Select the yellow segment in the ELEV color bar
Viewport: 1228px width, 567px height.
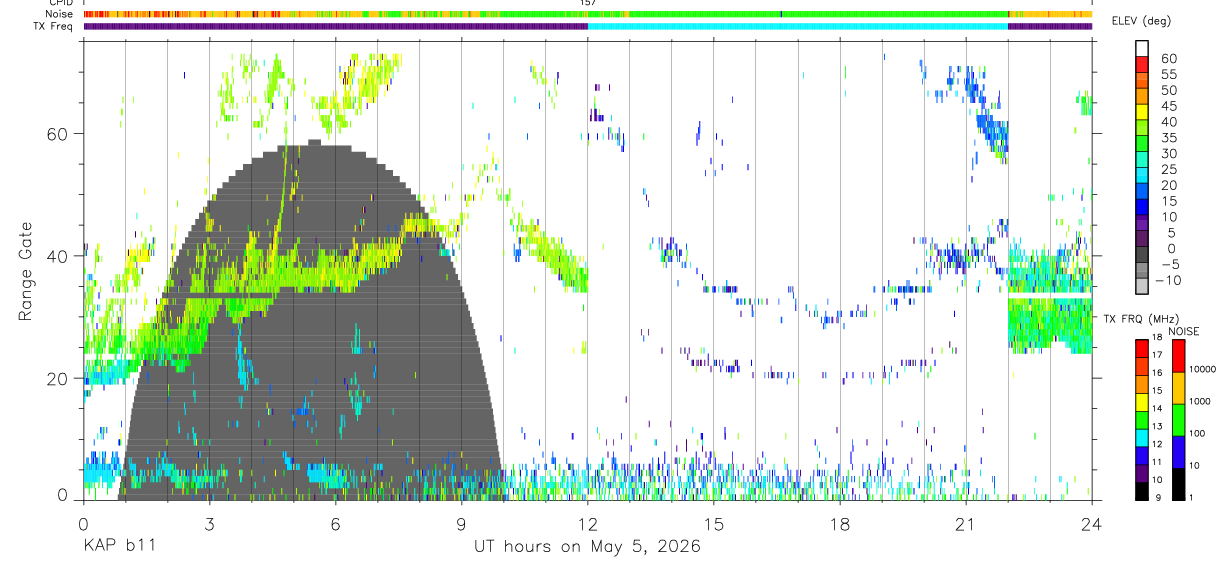point(1142,113)
